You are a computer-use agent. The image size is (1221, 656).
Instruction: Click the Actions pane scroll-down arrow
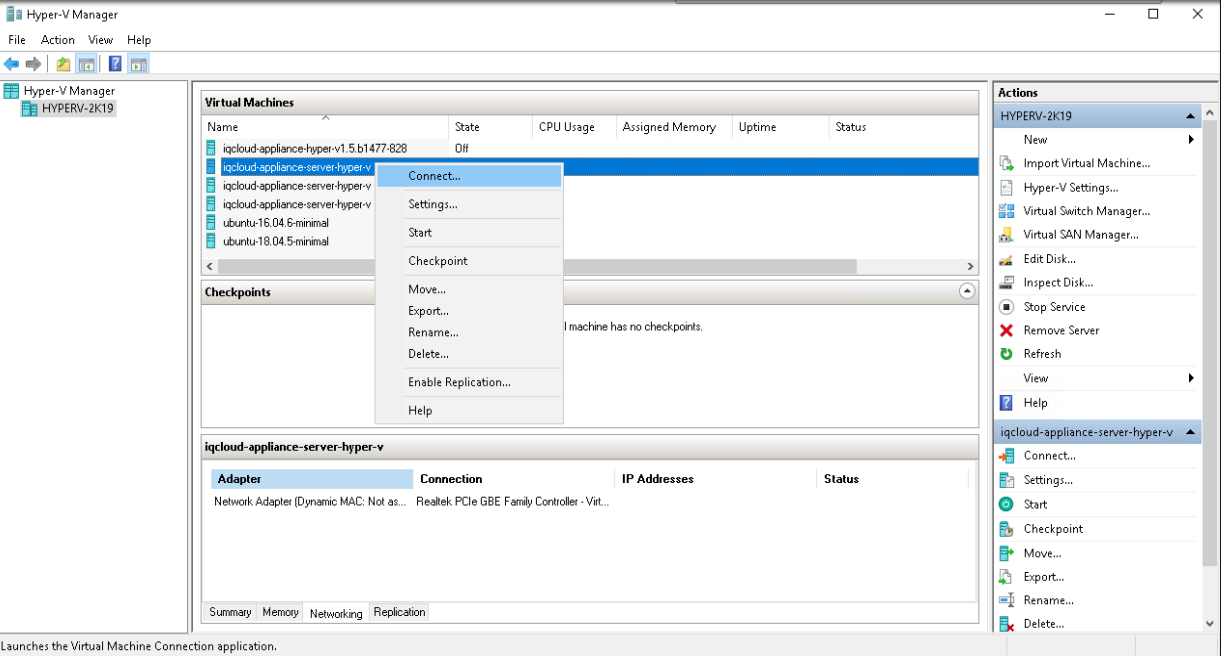pos(1210,623)
